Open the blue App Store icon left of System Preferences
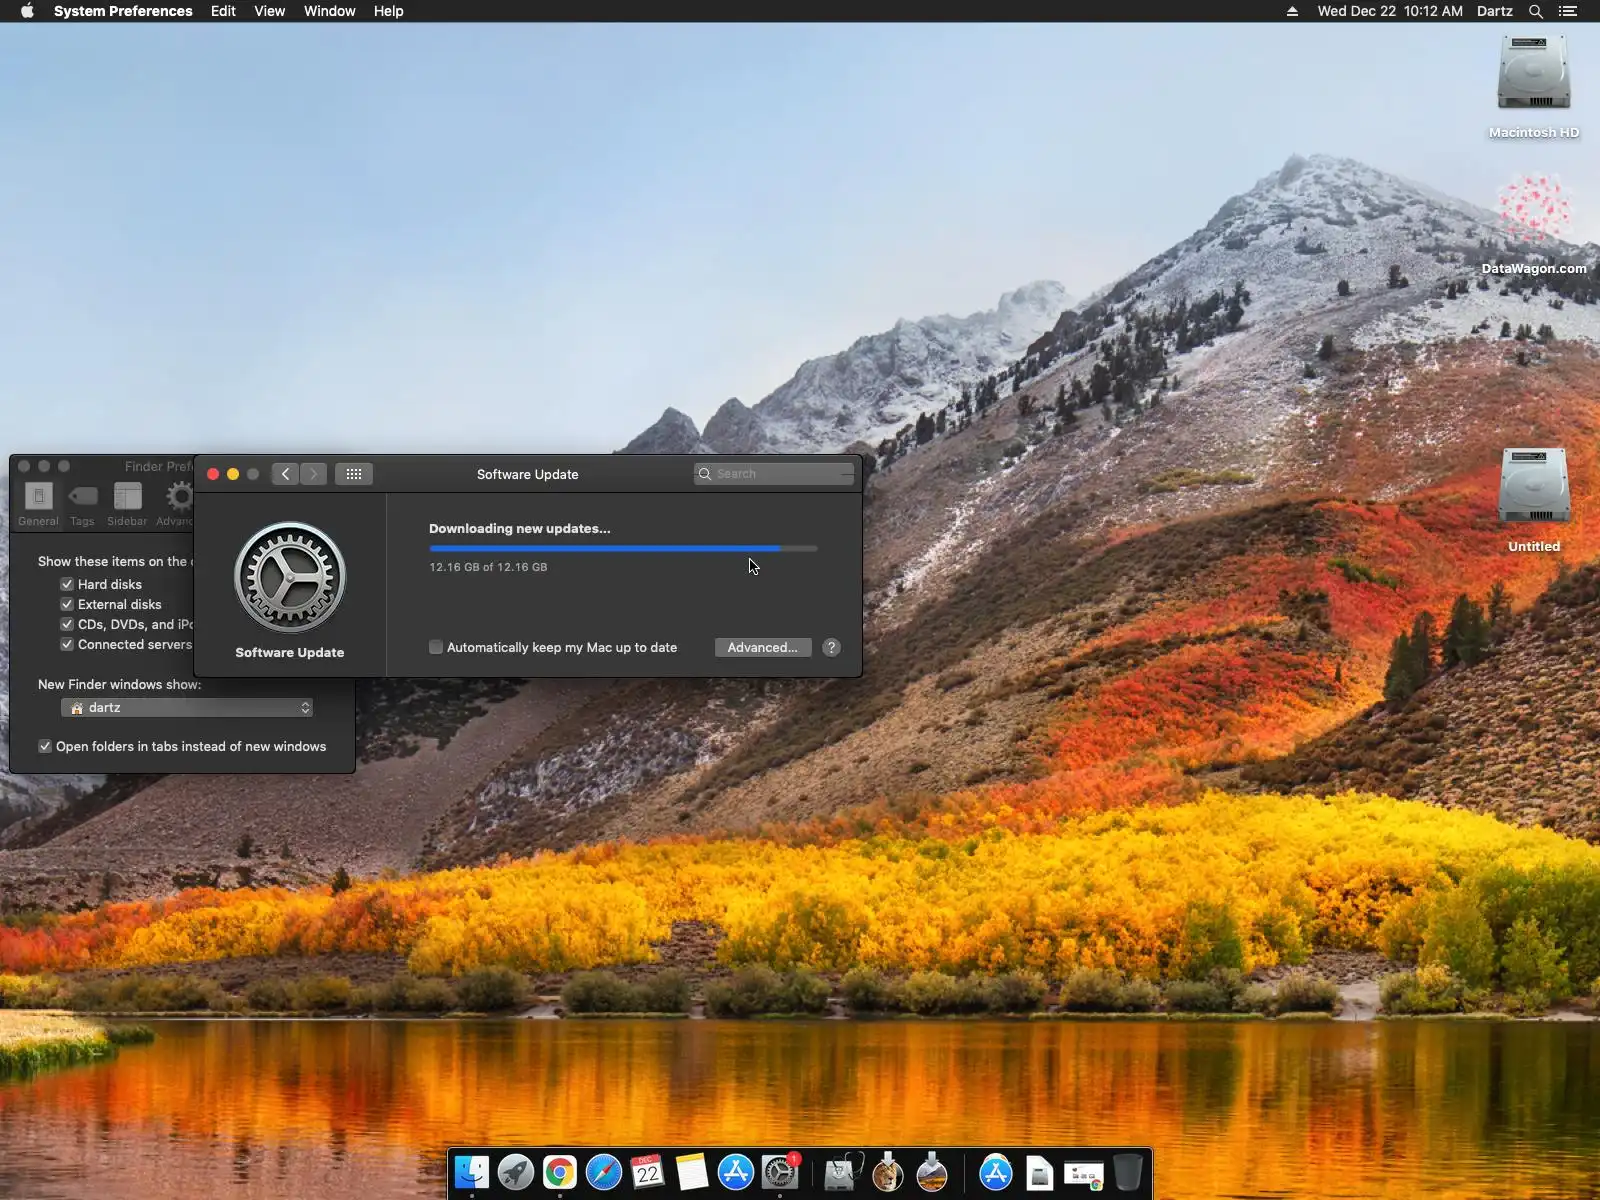Image resolution: width=1600 pixels, height=1200 pixels. coord(736,1172)
